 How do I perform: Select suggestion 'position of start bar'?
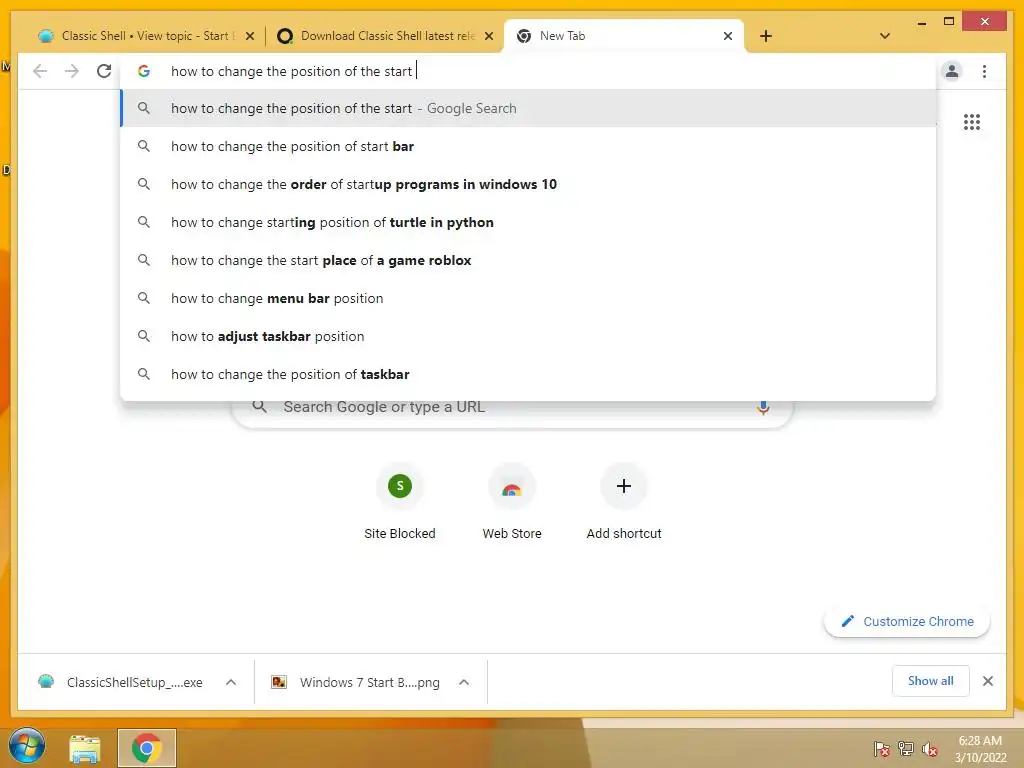(528, 146)
